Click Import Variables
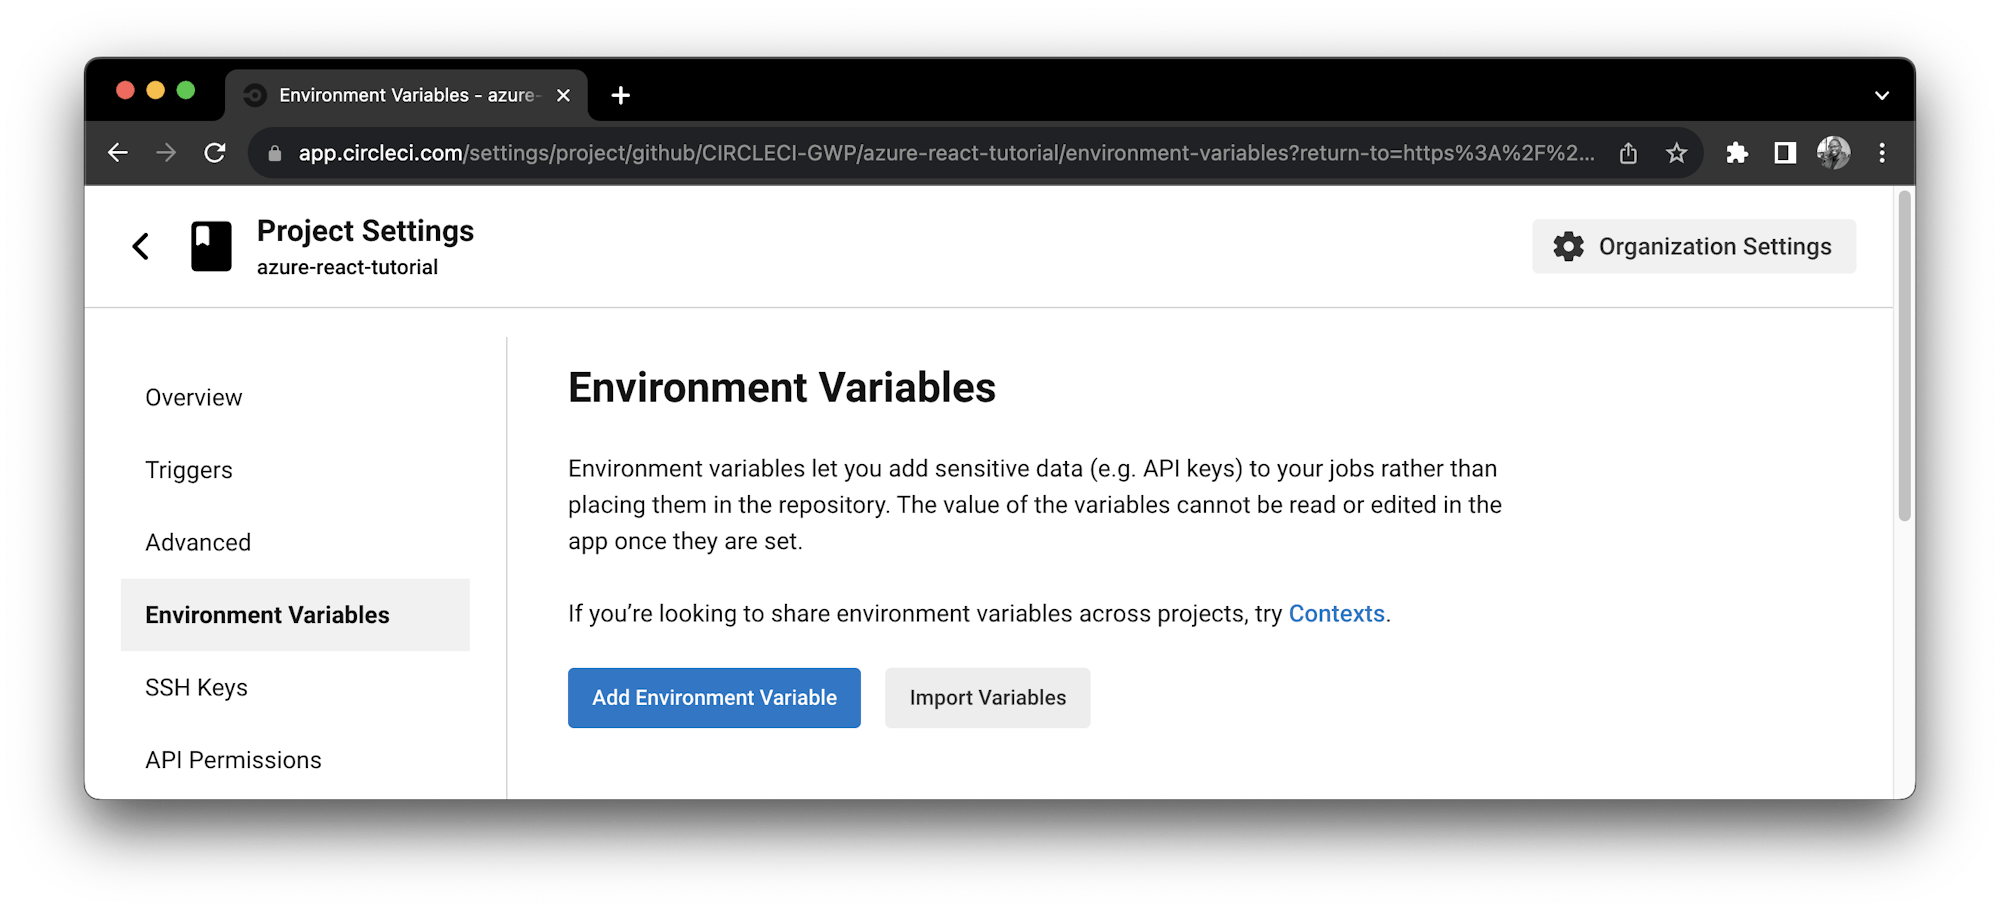 click(987, 698)
